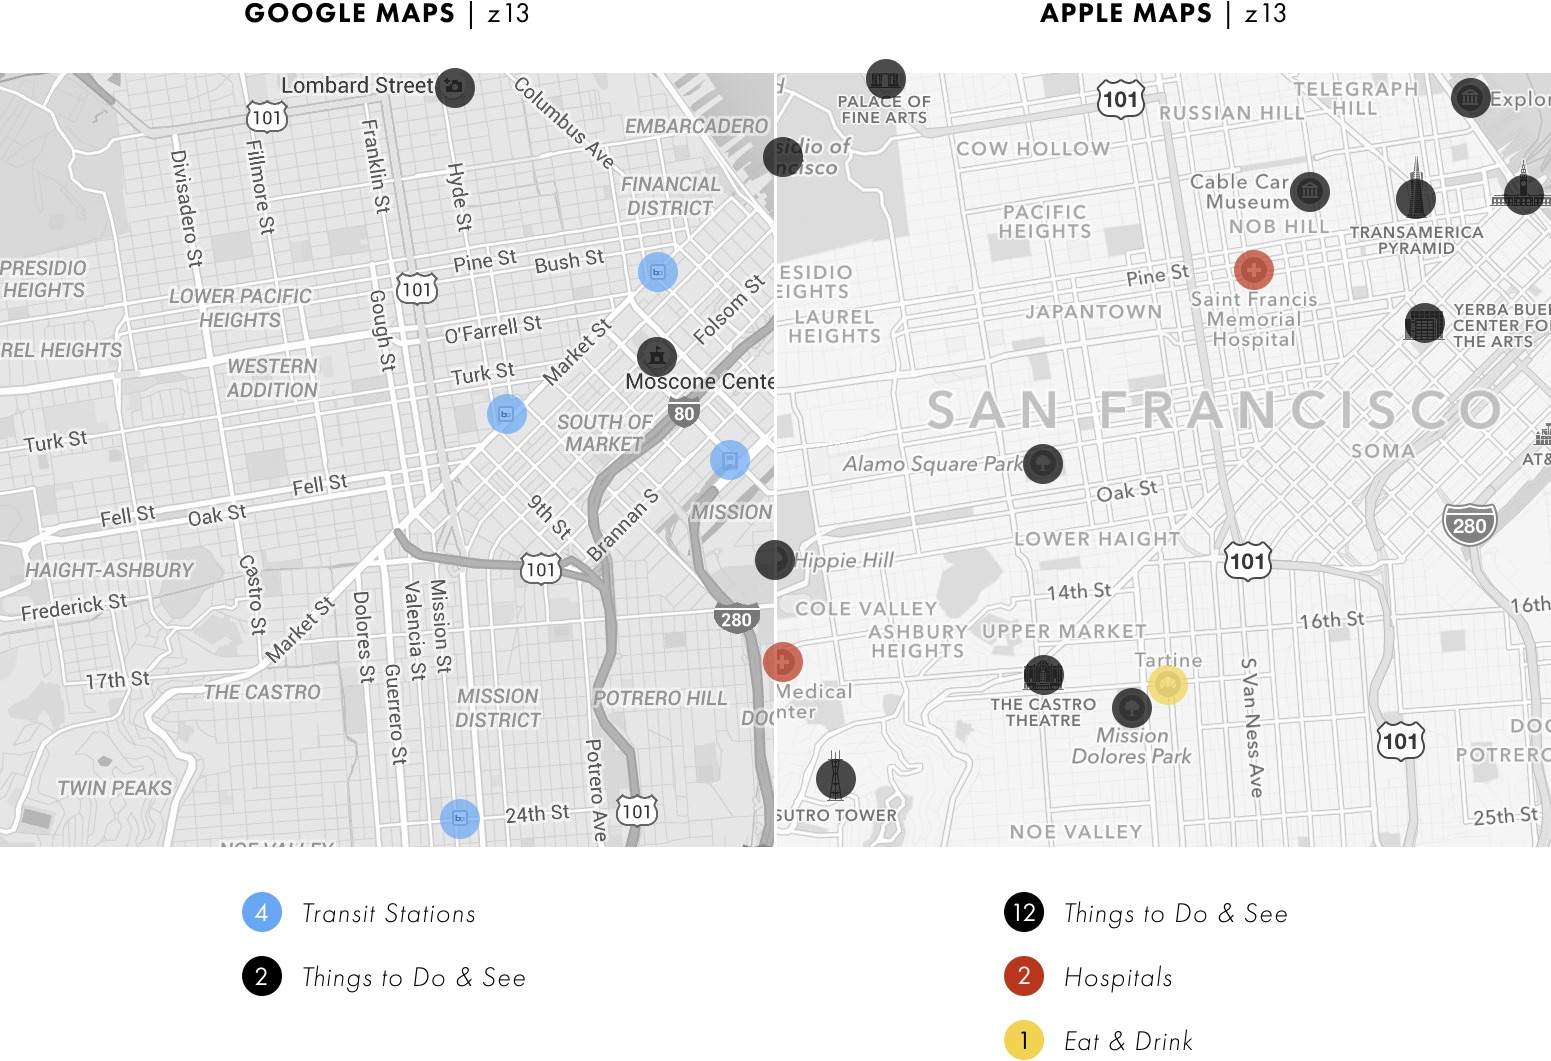The height and width of the screenshot is (1061, 1551).
Task: Click the MISSION DISTRICT label
Action: pos(498,708)
